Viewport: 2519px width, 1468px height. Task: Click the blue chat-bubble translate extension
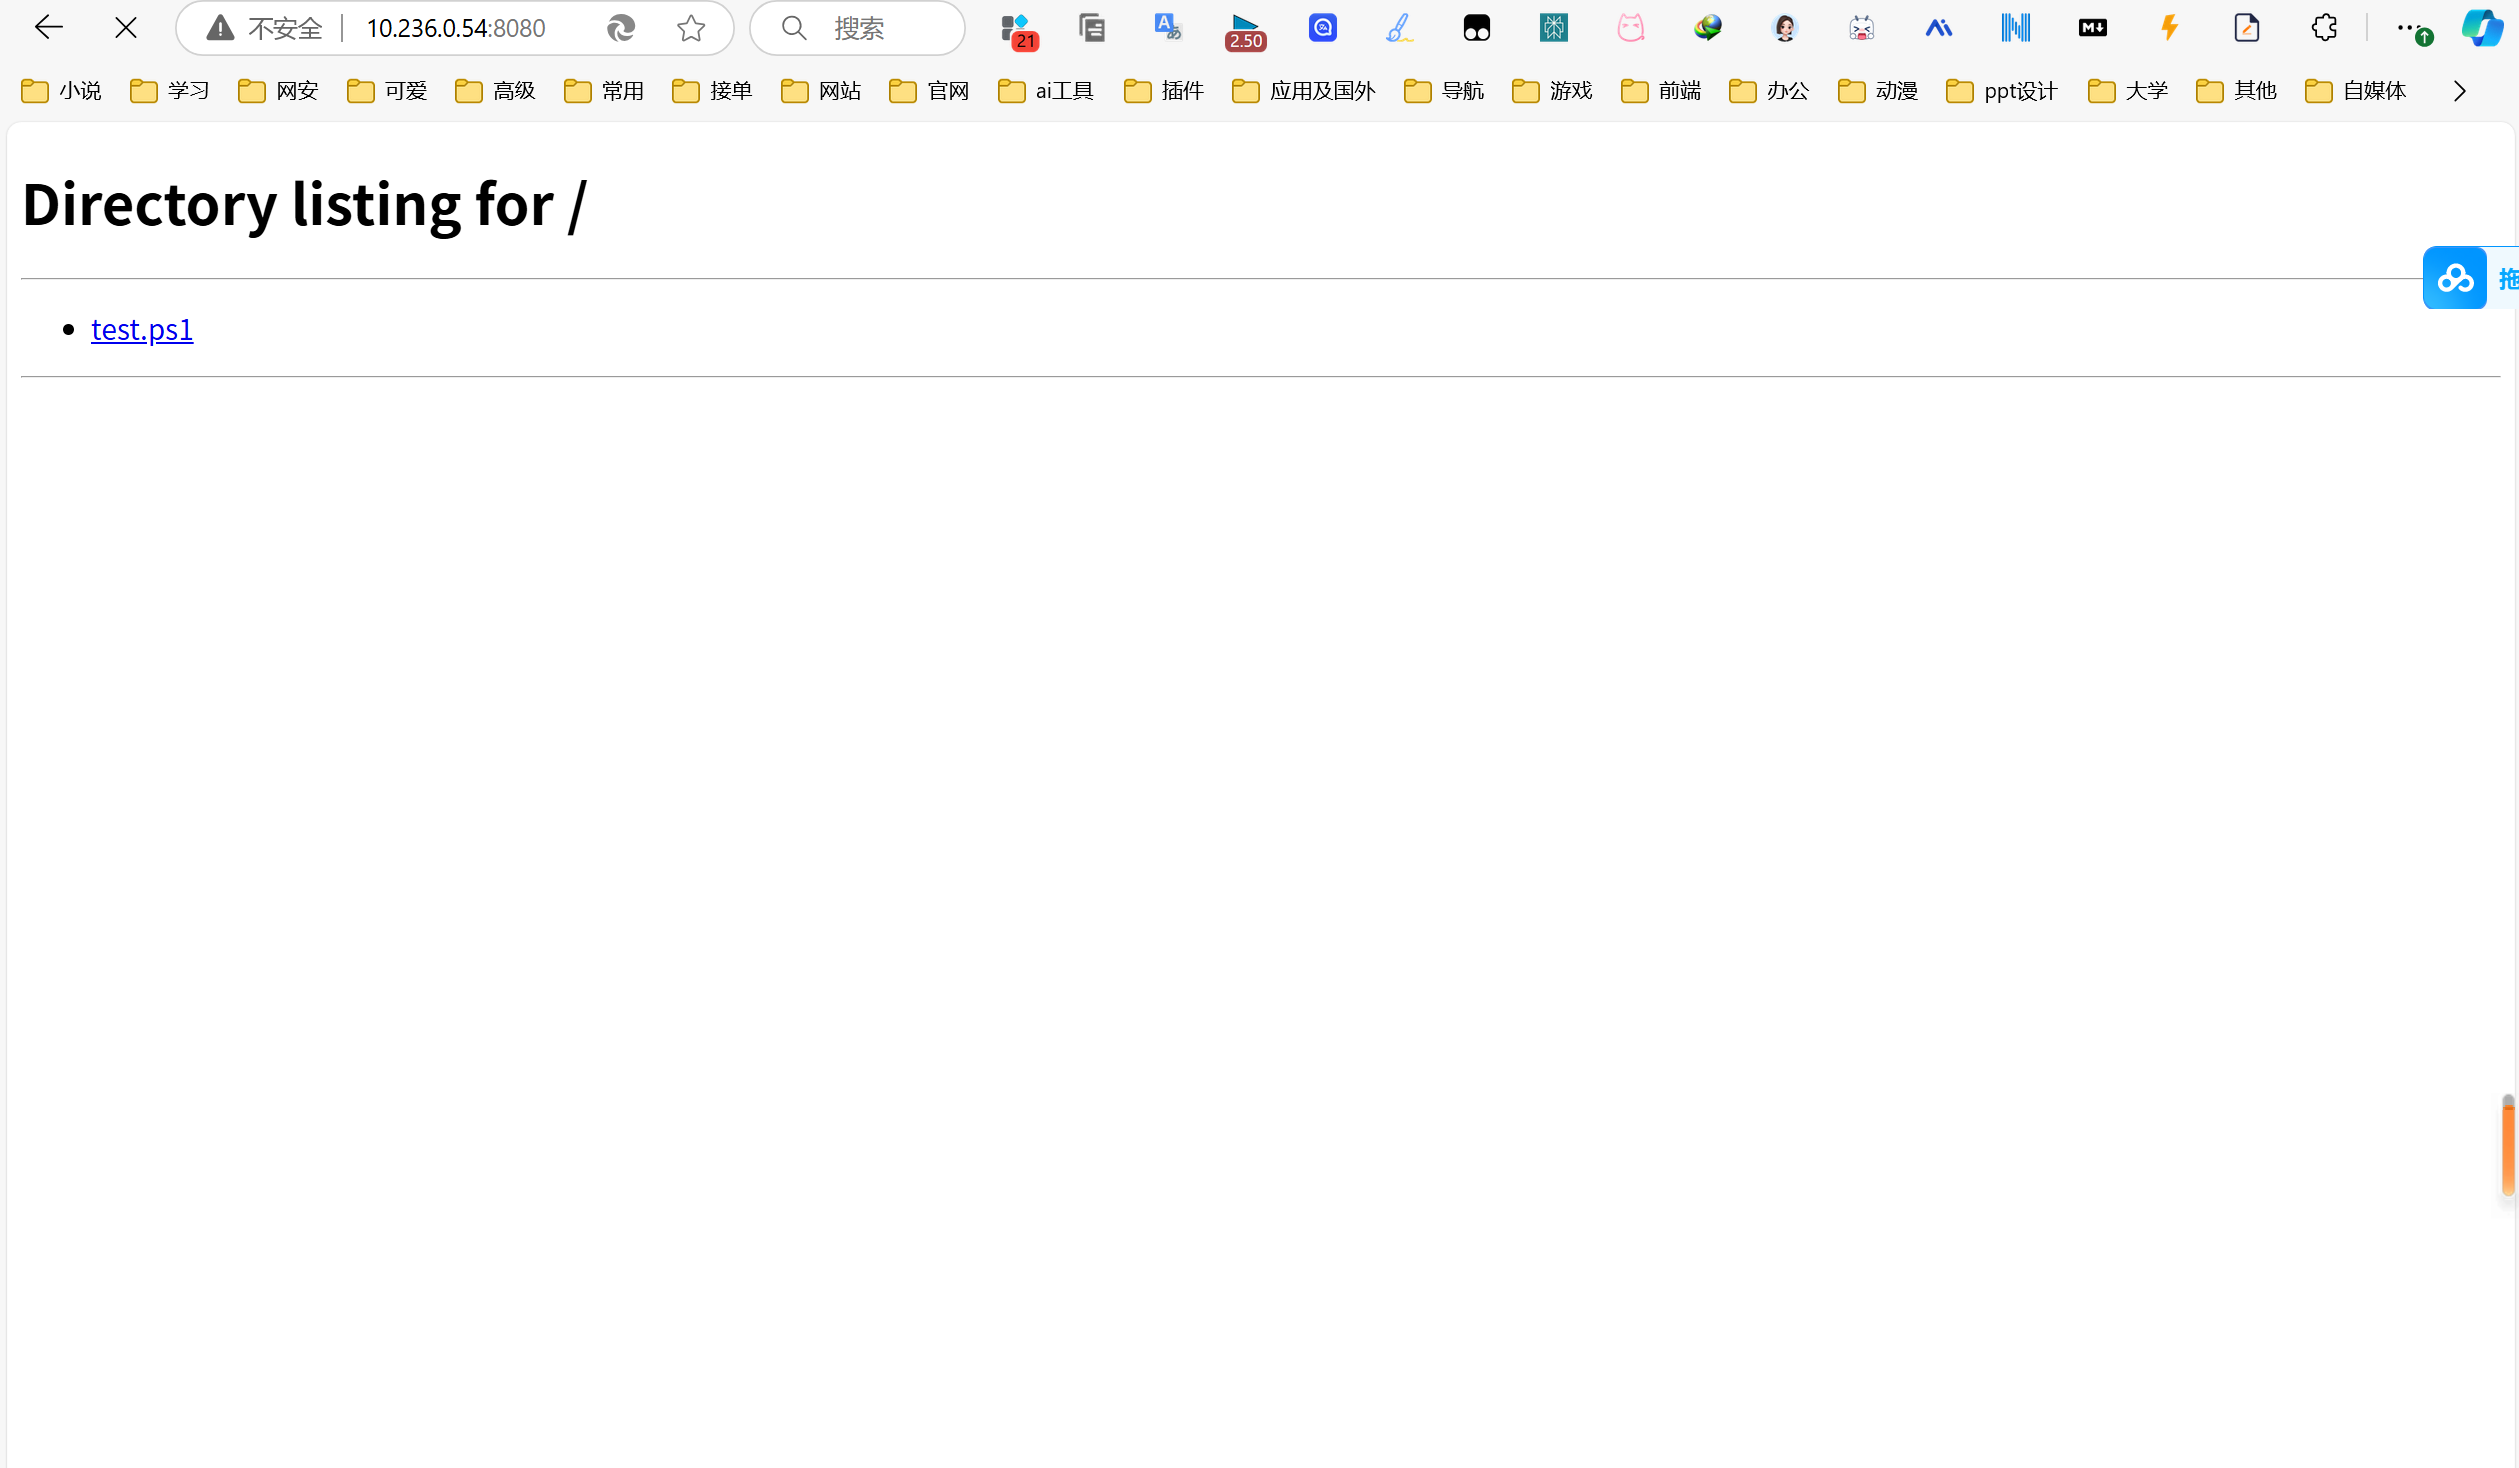tap(1323, 28)
